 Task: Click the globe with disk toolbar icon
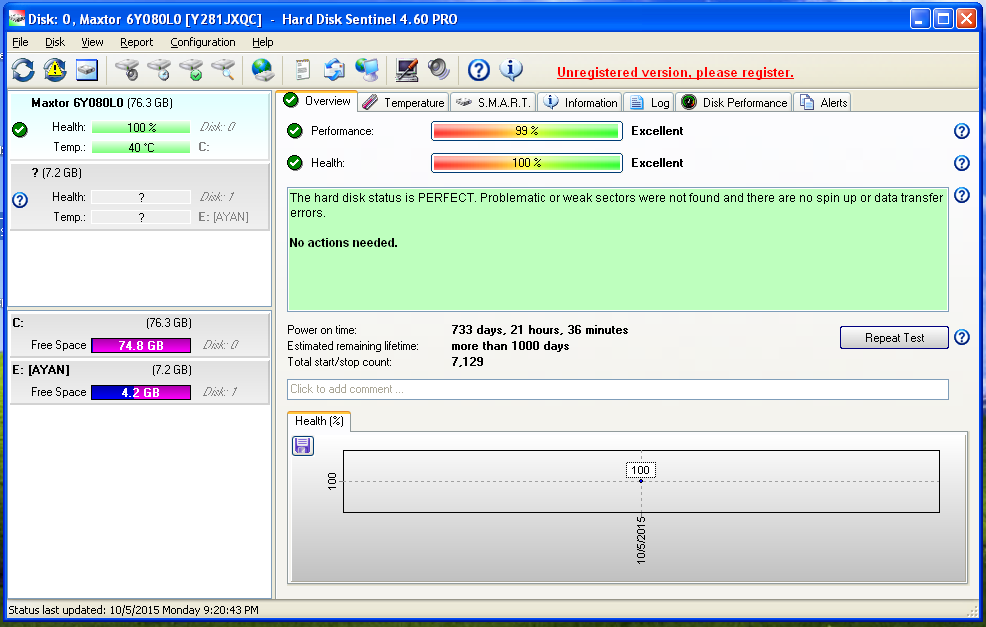[x=262, y=70]
